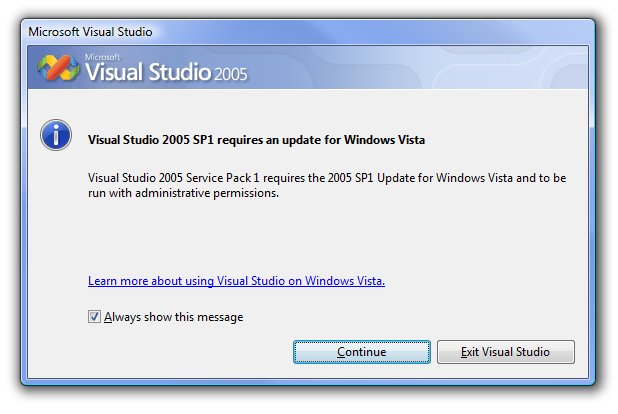Click the empty right side of blue banner
The width and height of the screenshot is (618, 414).
click(450, 68)
